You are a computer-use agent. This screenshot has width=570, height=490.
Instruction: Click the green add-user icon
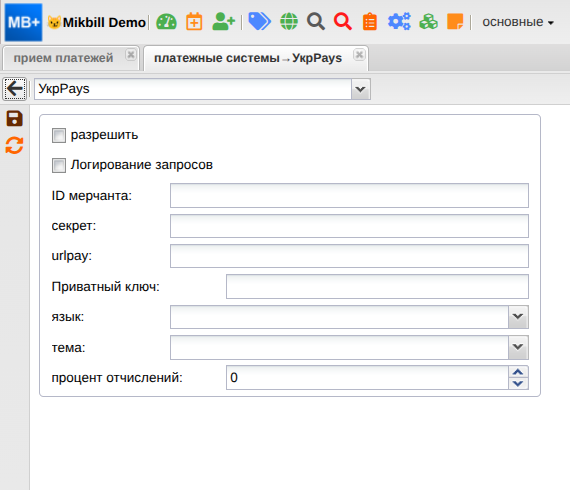coord(223,22)
